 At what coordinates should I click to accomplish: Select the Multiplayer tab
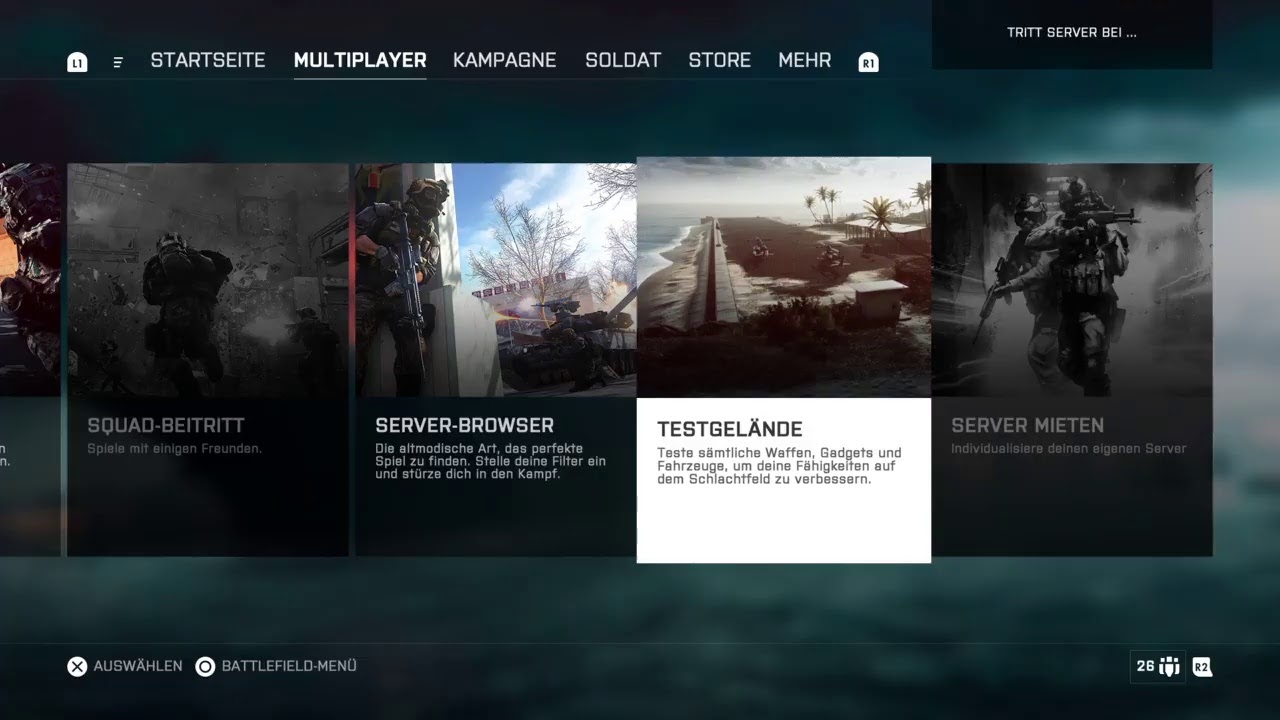[360, 60]
